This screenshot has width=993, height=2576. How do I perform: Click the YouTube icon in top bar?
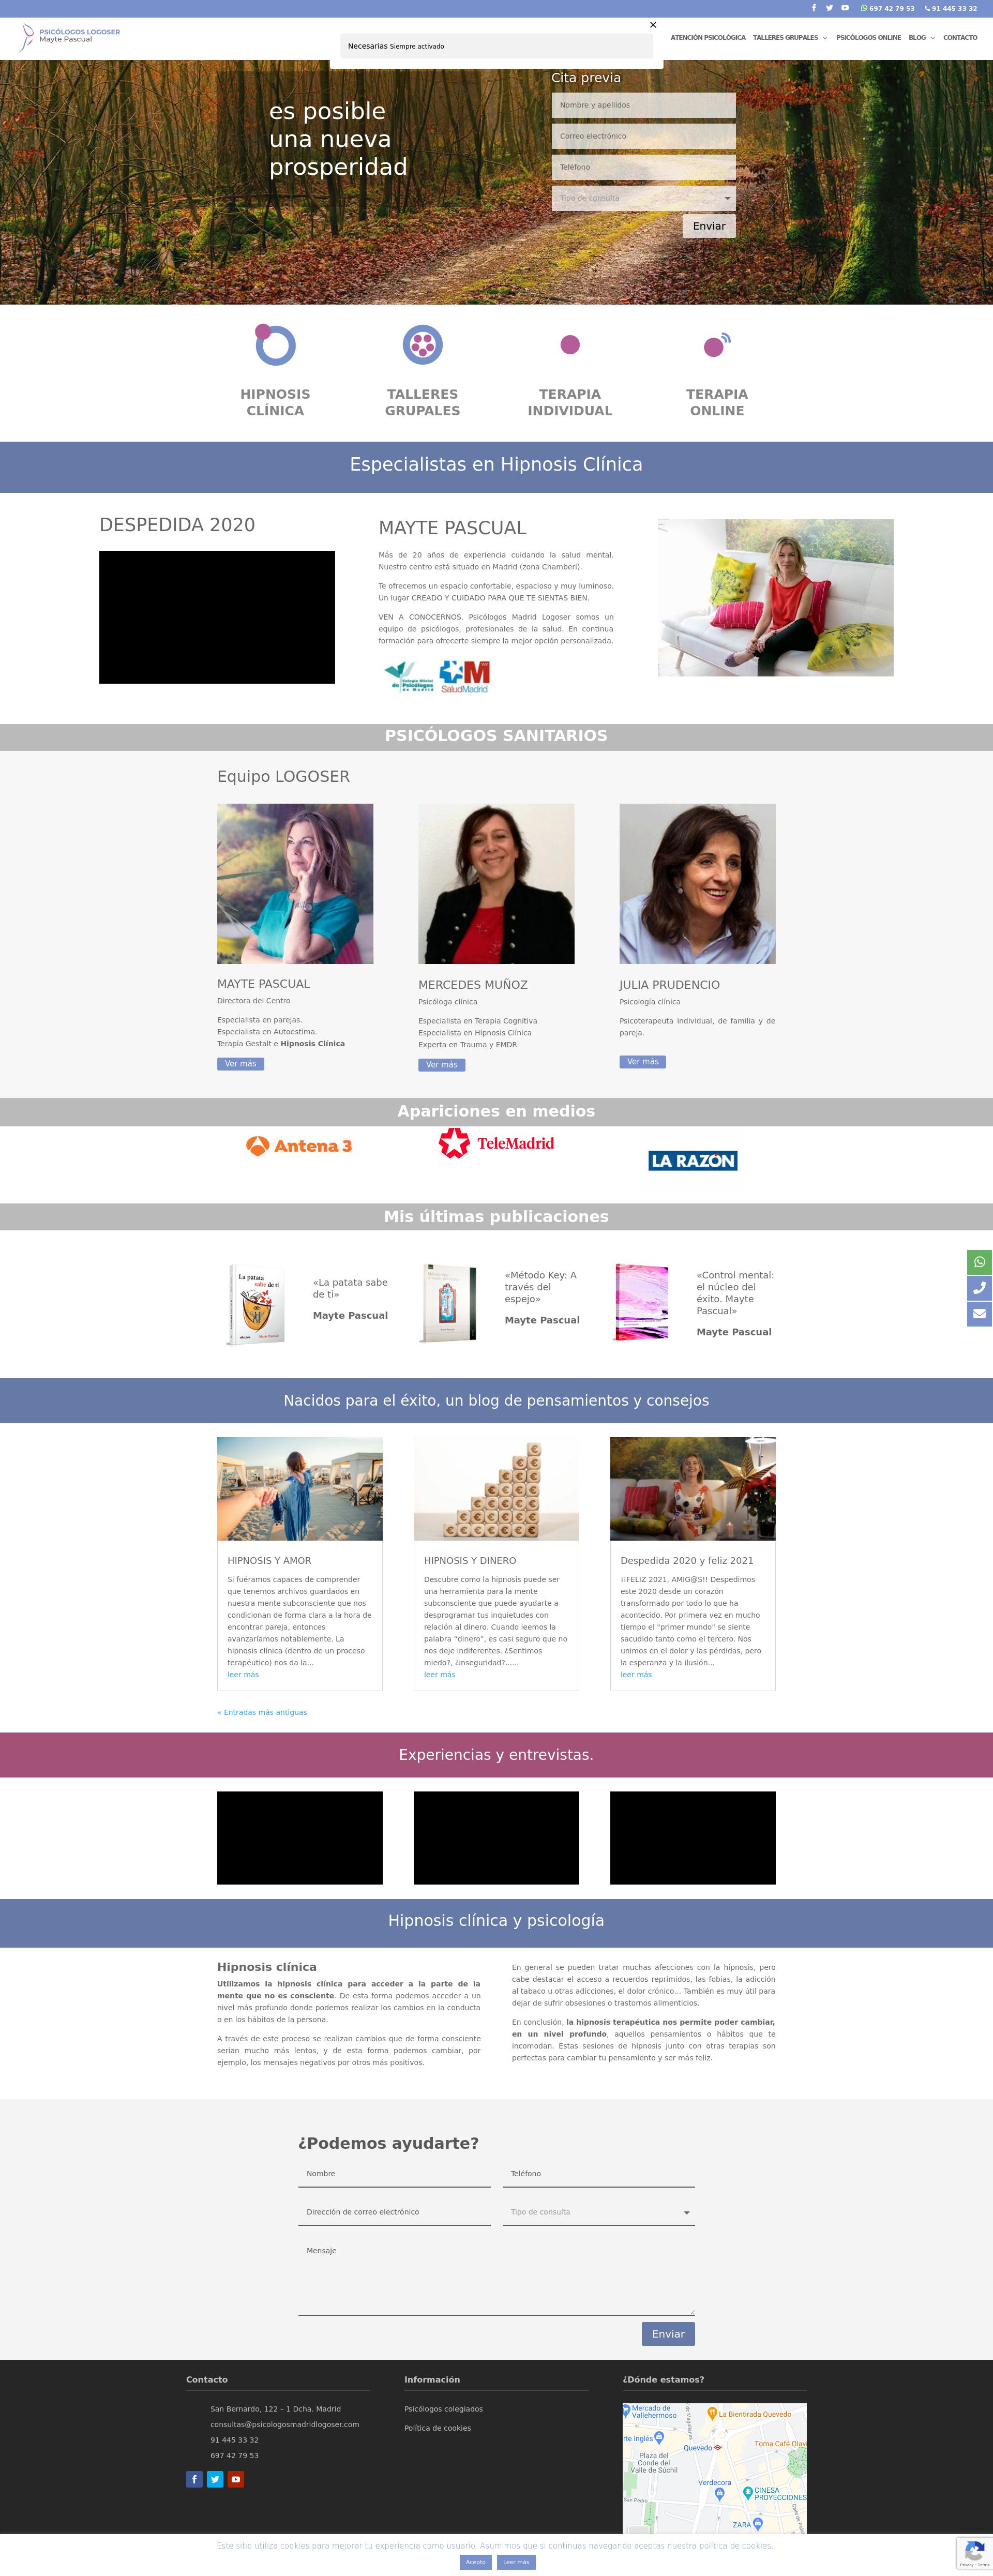(x=845, y=8)
